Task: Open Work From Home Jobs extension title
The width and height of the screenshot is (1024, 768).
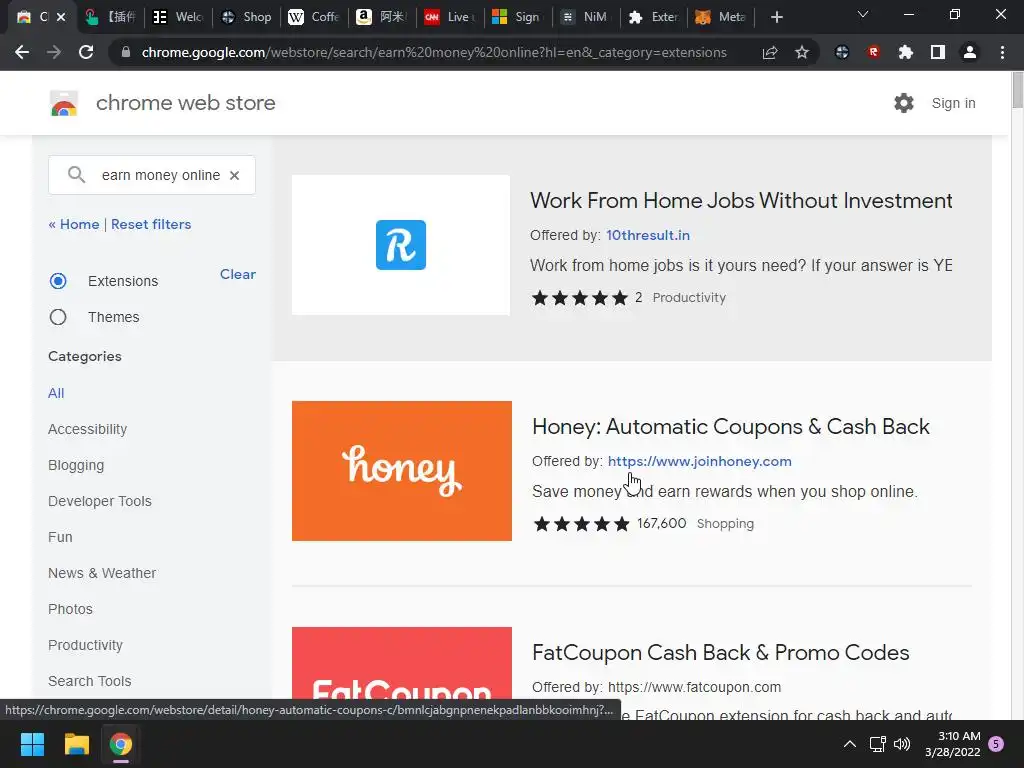Action: click(741, 200)
